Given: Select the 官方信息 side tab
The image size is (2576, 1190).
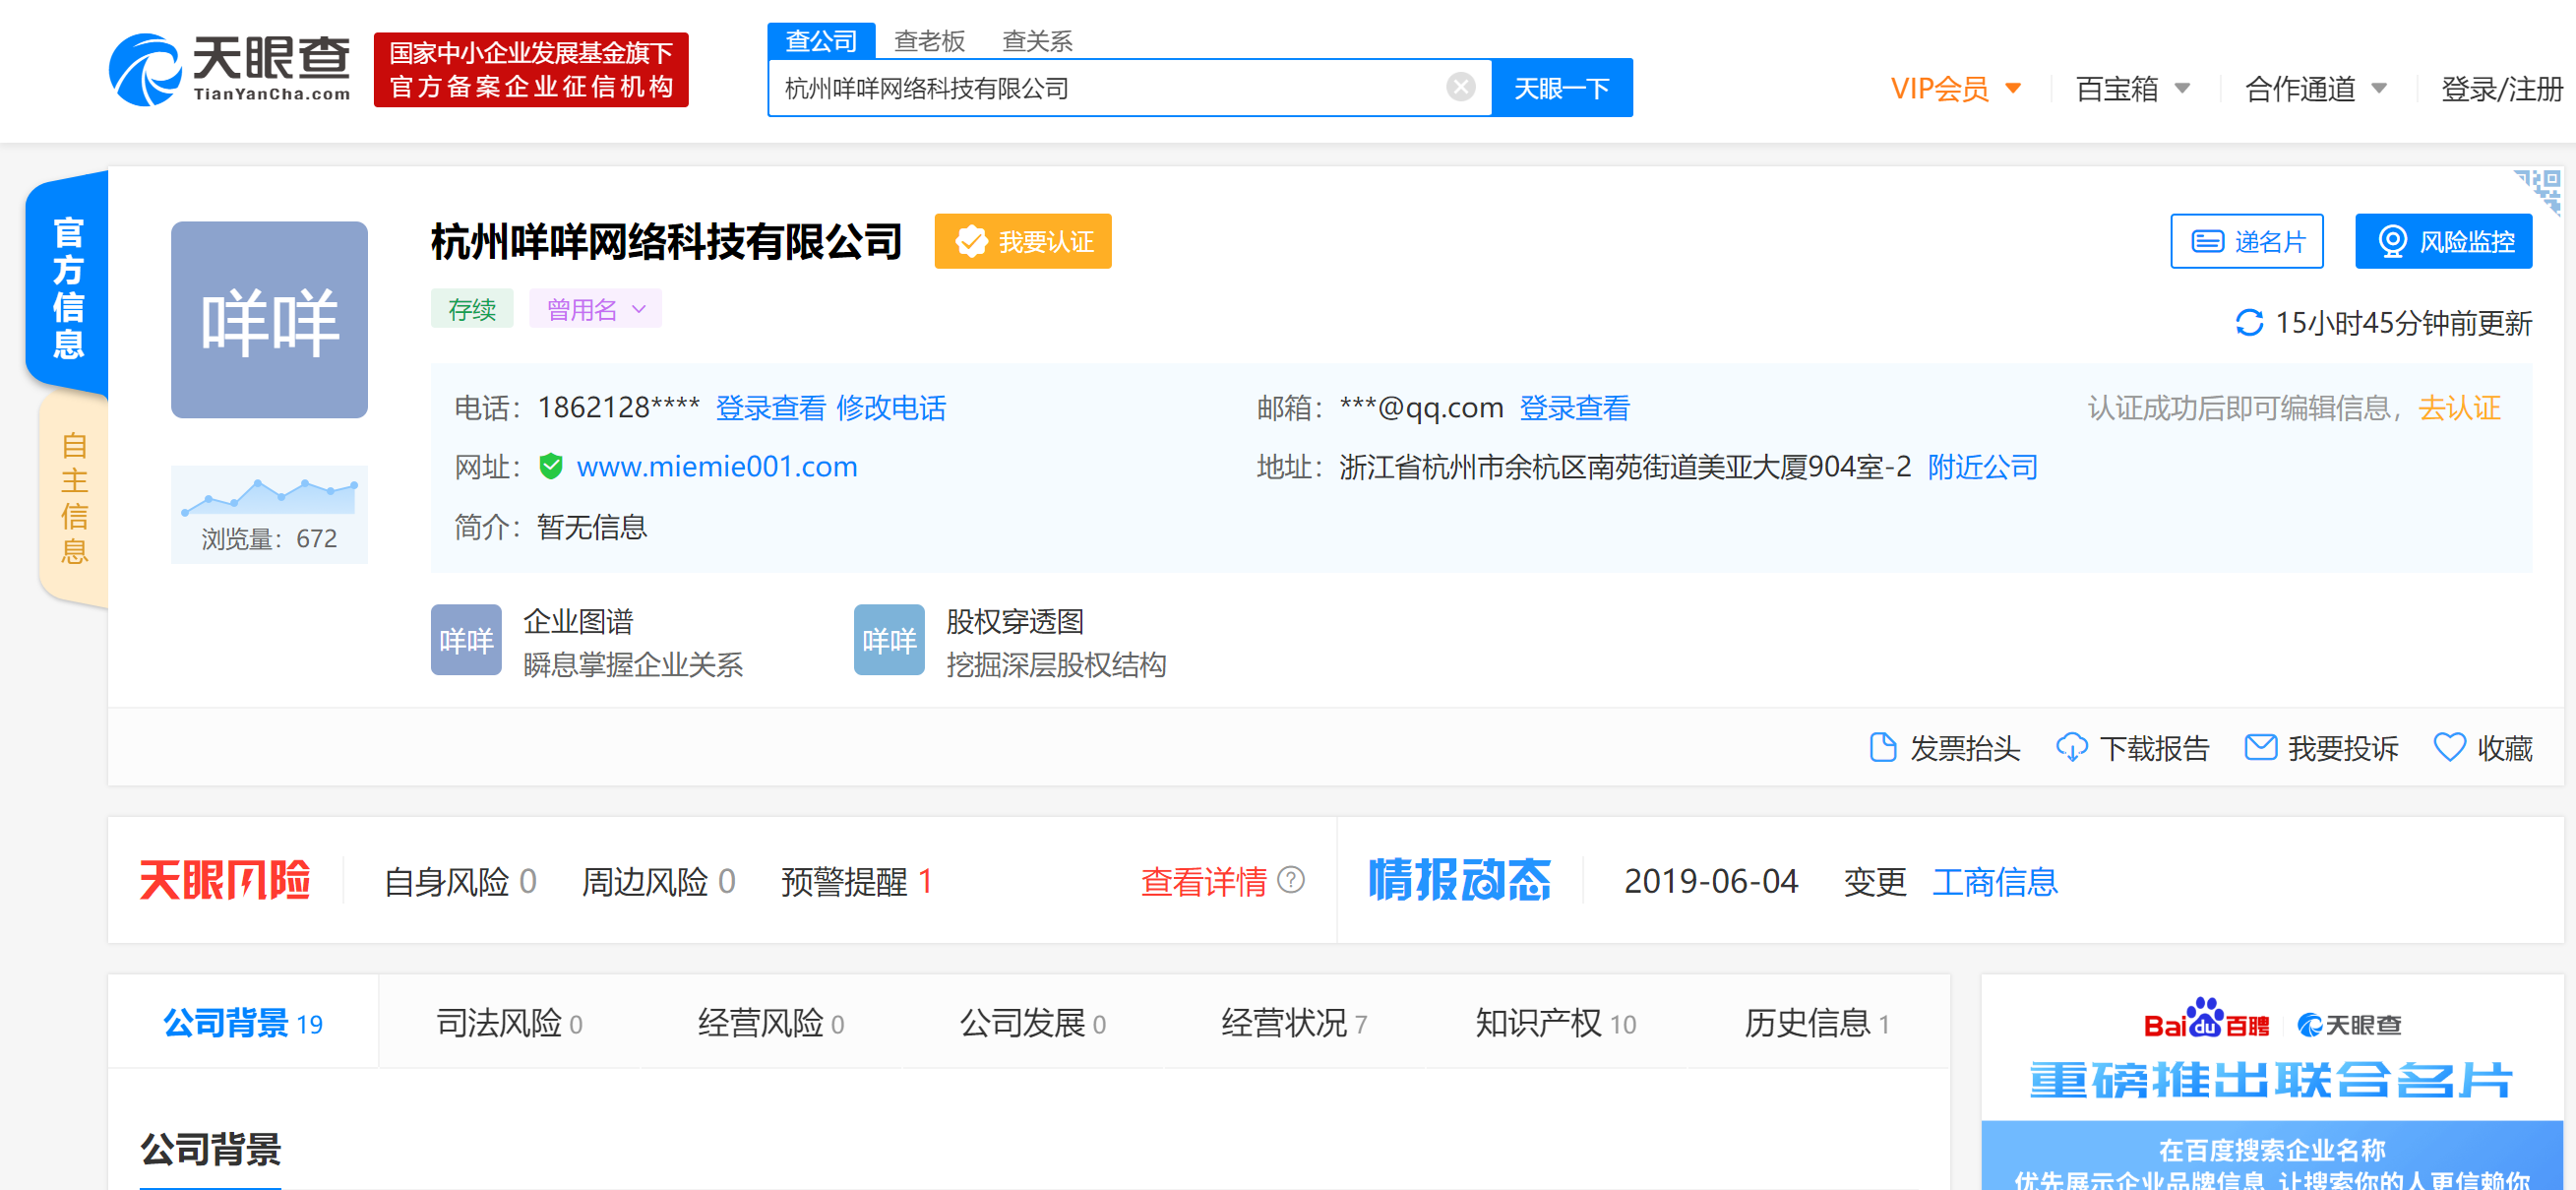Looking at the screenshot, I should coord(68,287).
